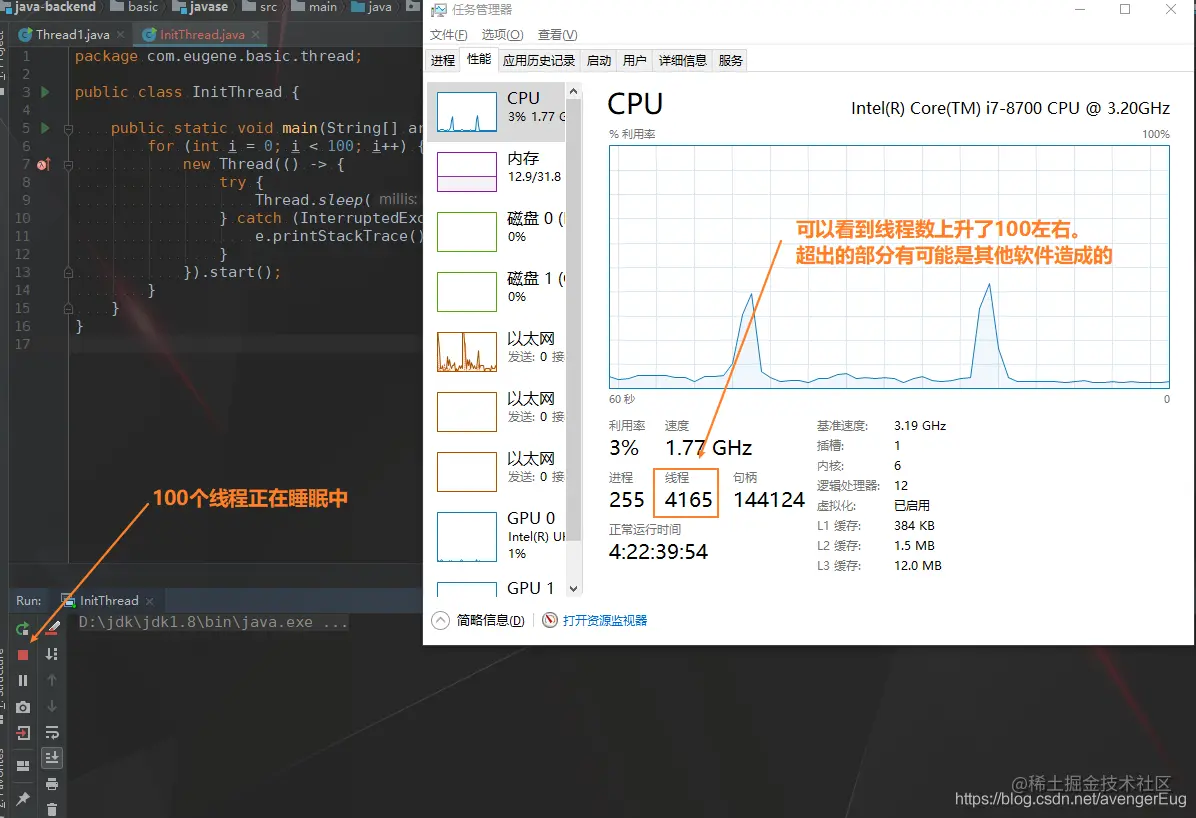Switch to the 应用历史记录 tab
The height and width of the screenshot is (818, 1196).
click(539, 60)
